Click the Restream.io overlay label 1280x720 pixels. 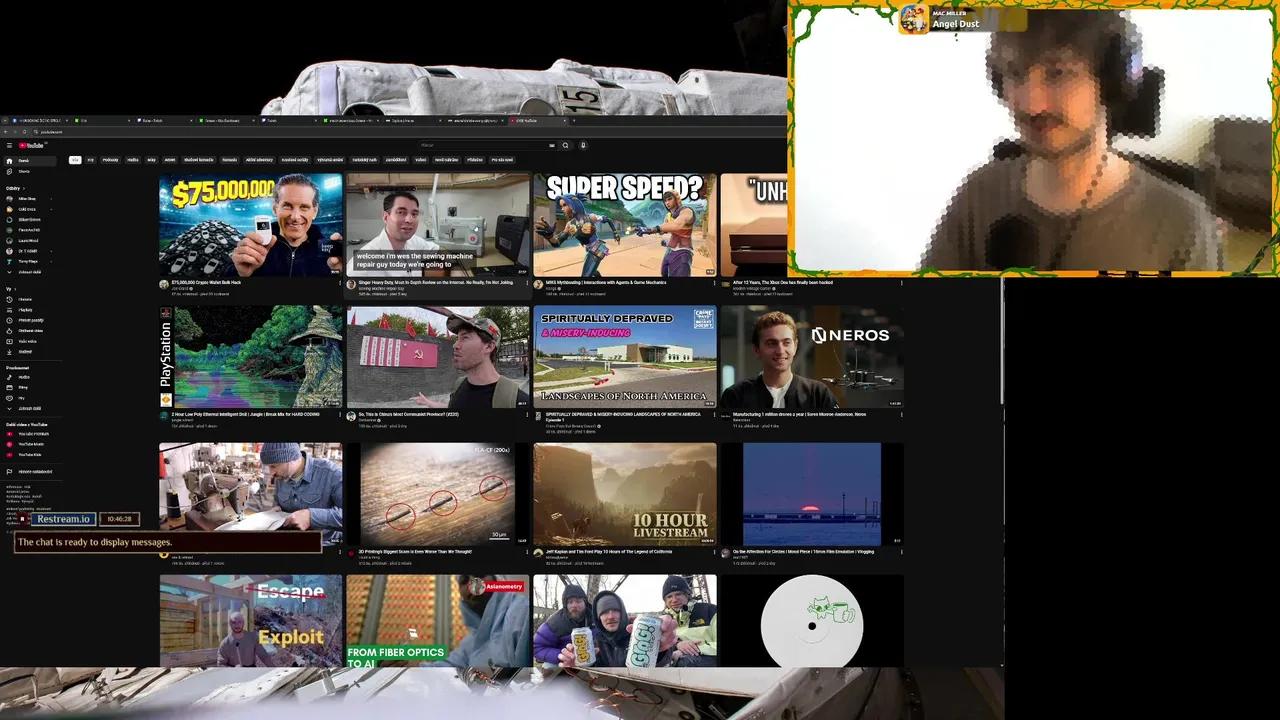tap(64, 519)
